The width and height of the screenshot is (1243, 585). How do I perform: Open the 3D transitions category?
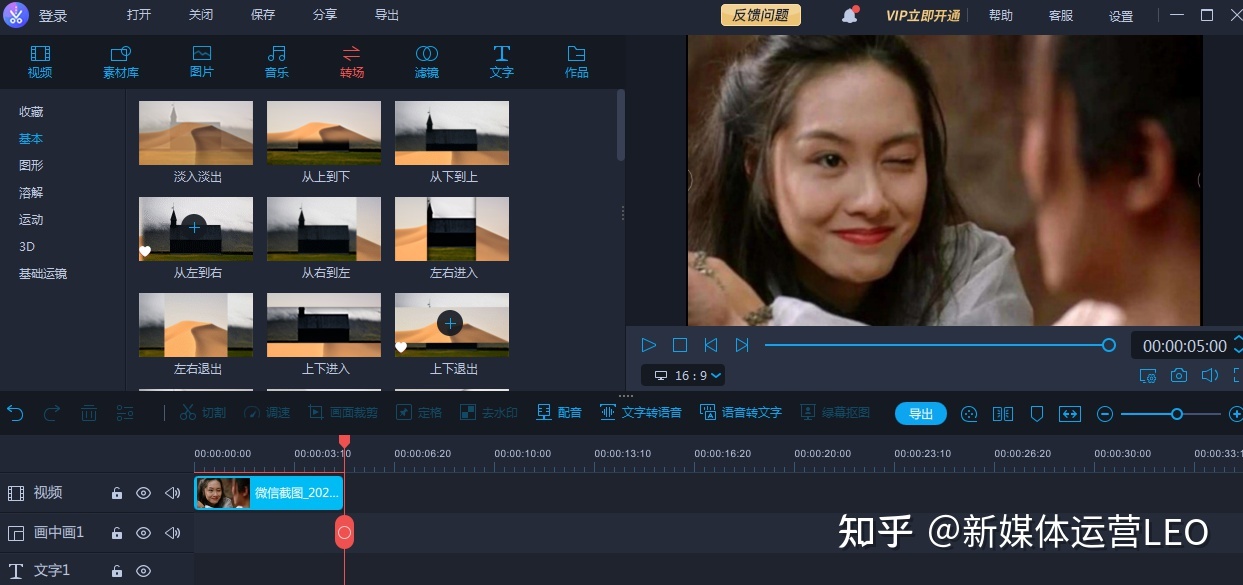click(x=27, y=246)
